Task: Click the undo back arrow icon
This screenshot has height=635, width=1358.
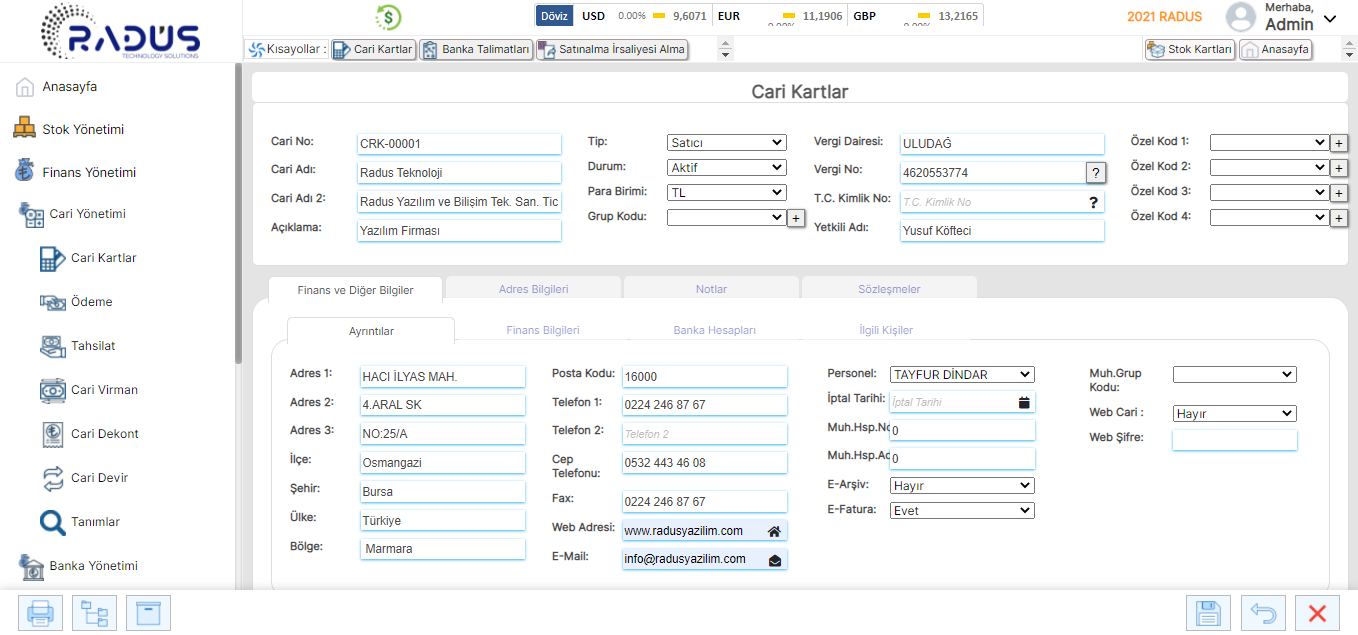Action: tap(1263, 613)
